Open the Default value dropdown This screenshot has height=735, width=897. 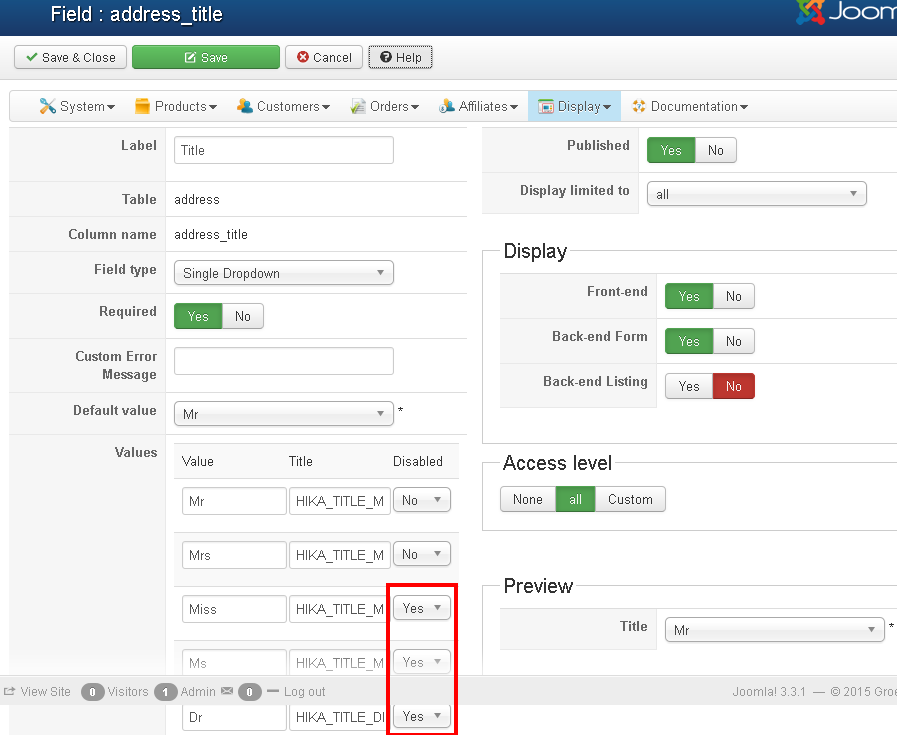click(x=284, y=414)
